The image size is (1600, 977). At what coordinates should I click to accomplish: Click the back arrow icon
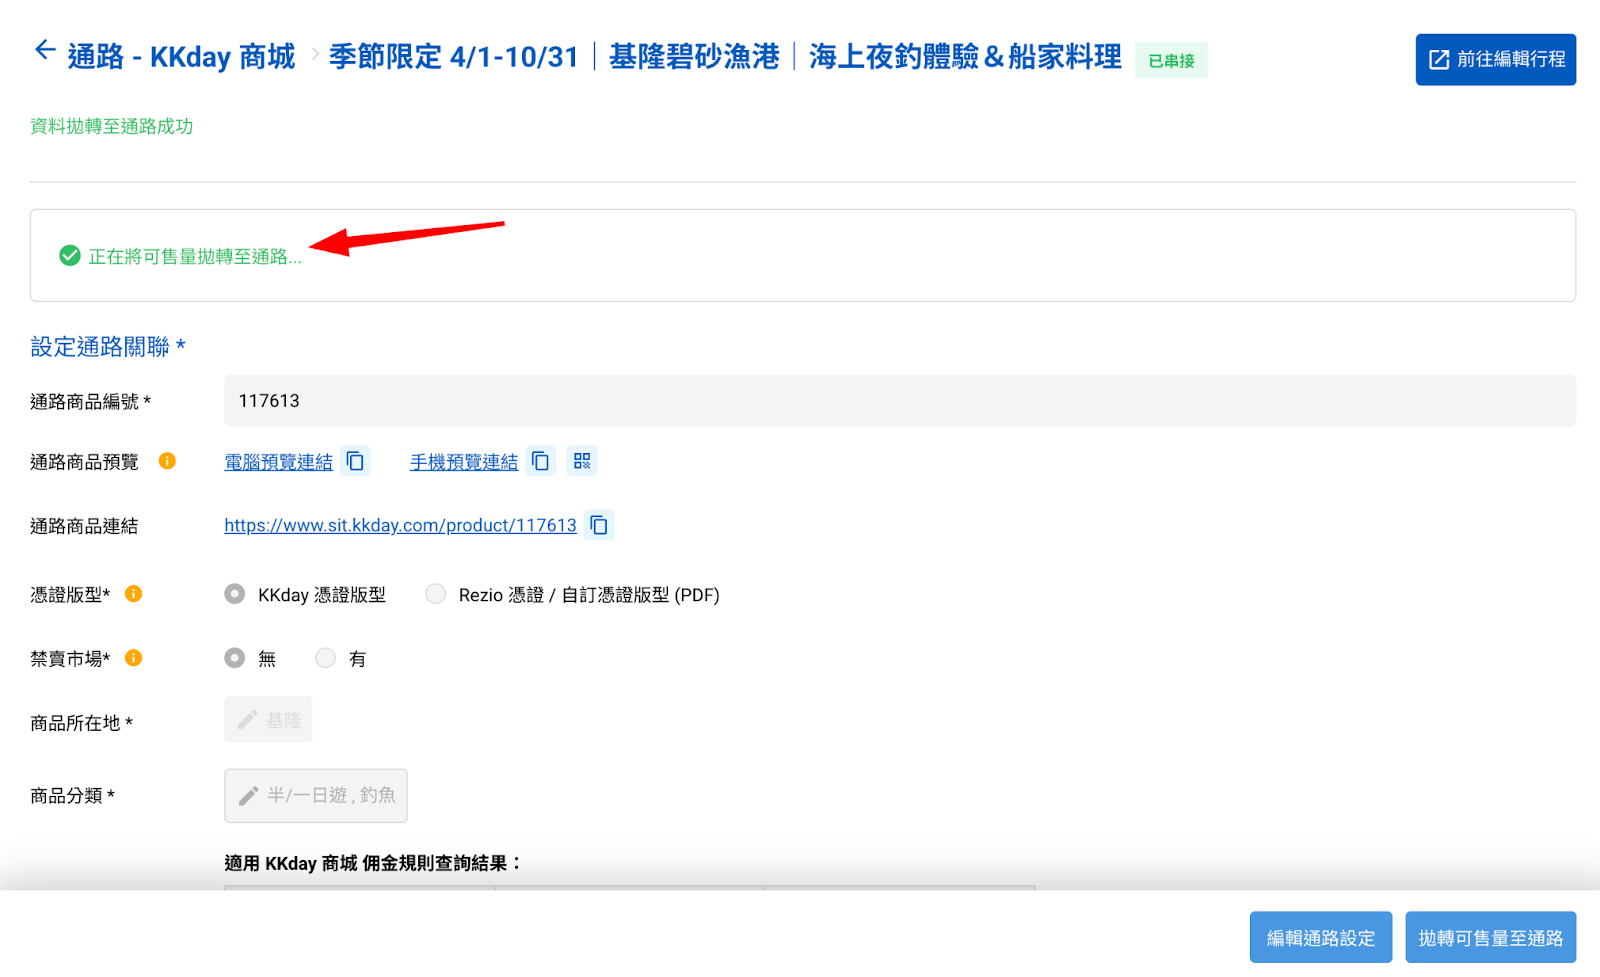(x=45, y=50)
